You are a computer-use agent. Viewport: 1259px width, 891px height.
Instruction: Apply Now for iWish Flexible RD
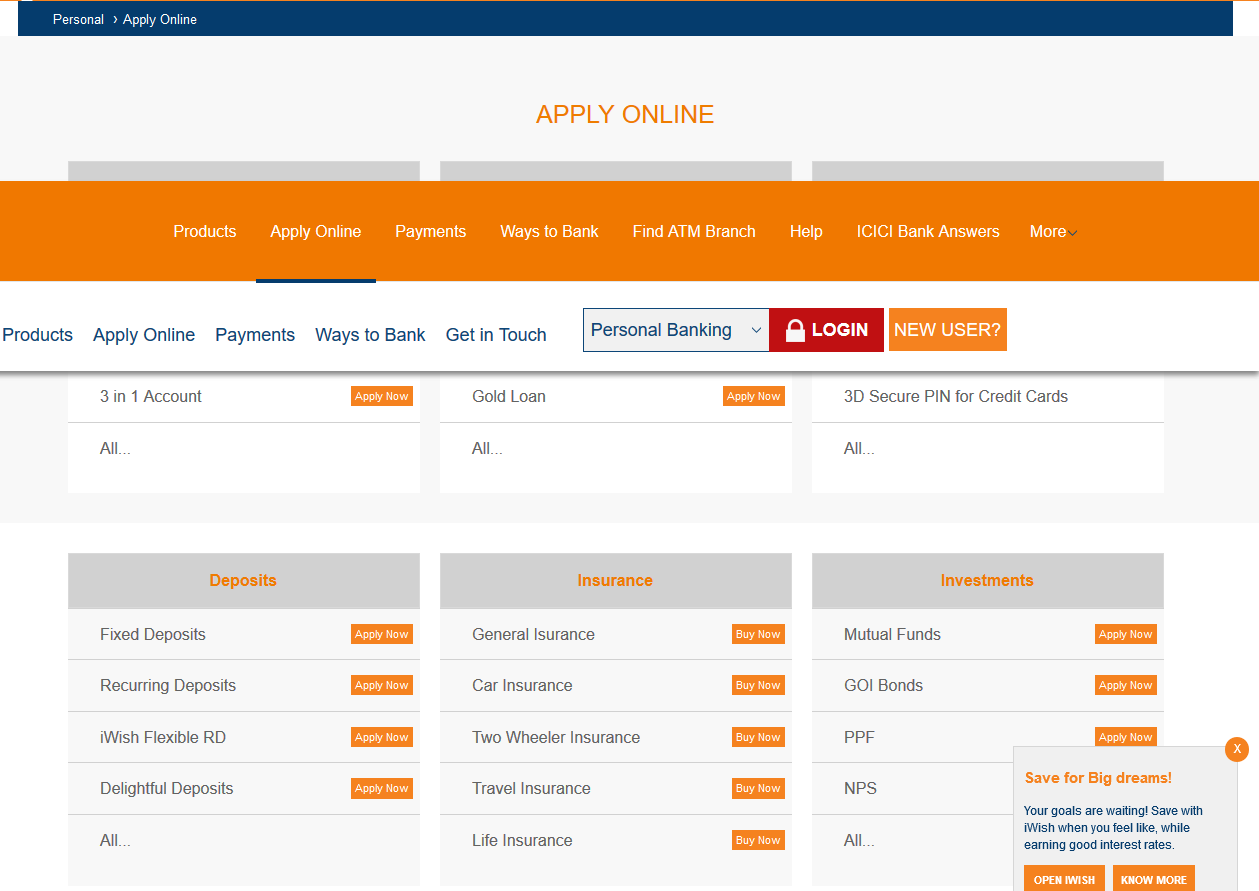[382, 737]
